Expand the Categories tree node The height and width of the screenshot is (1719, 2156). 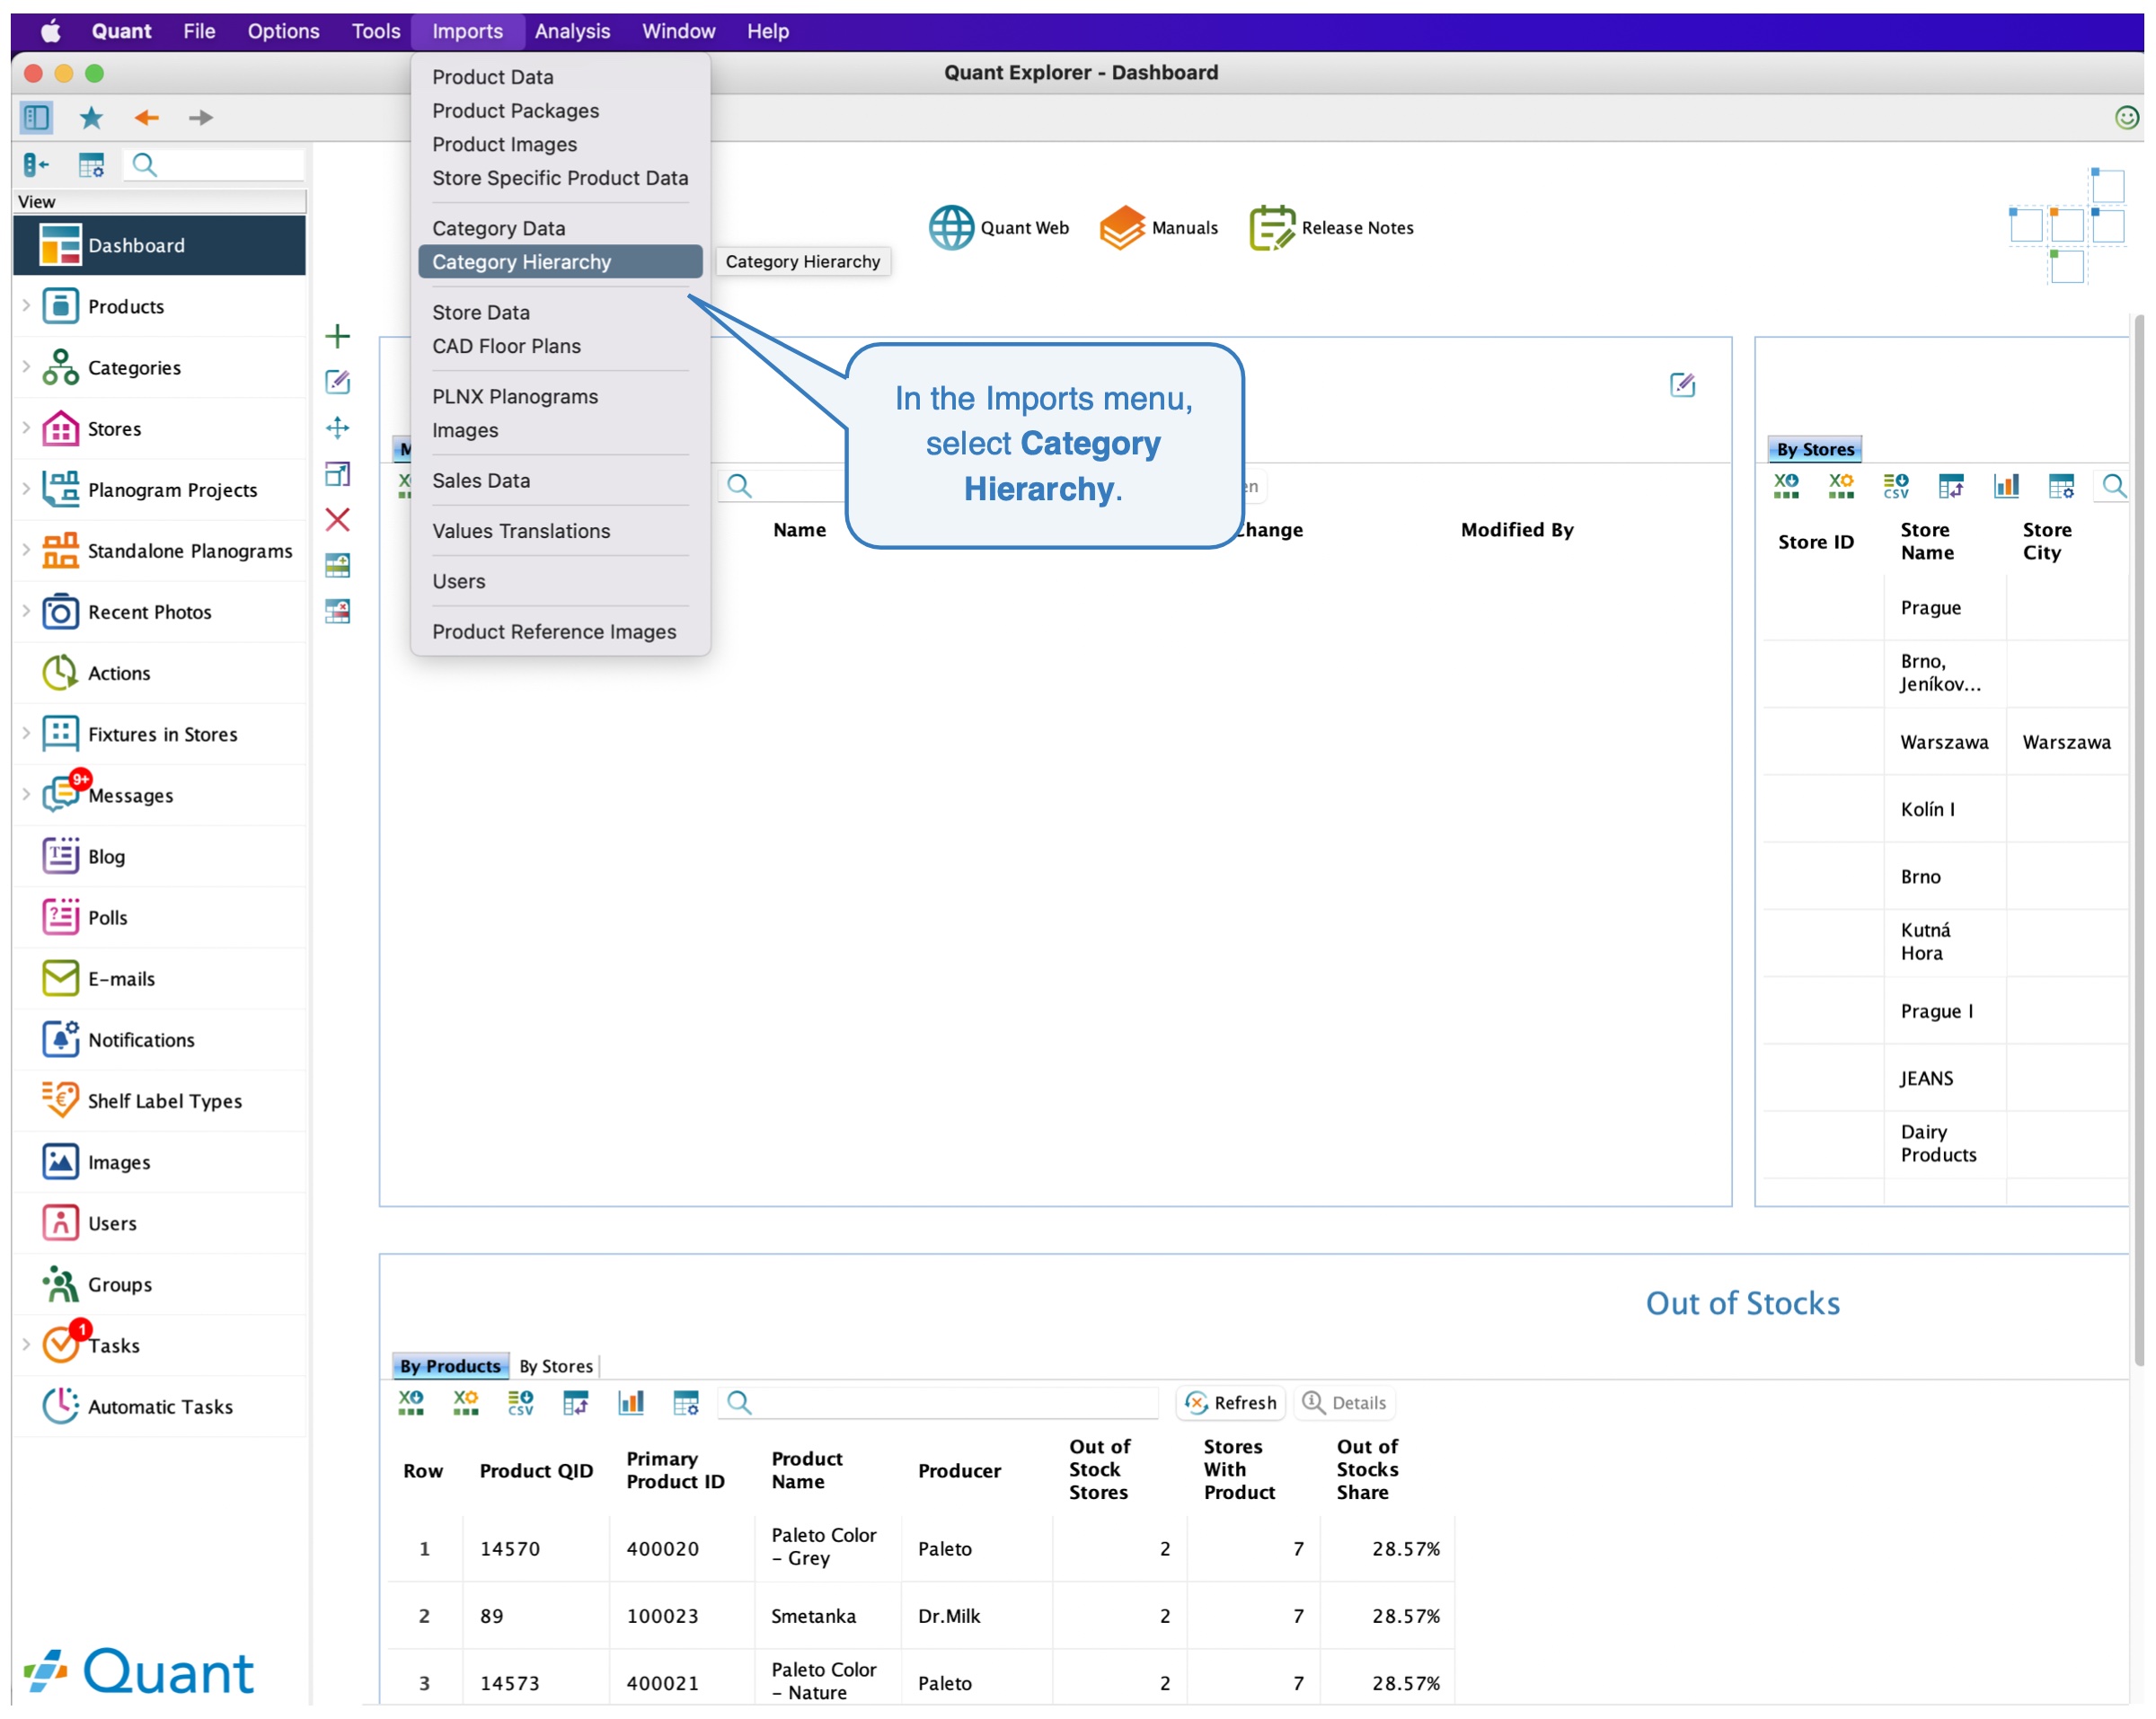pyautogui.click(x=26, y=367)
